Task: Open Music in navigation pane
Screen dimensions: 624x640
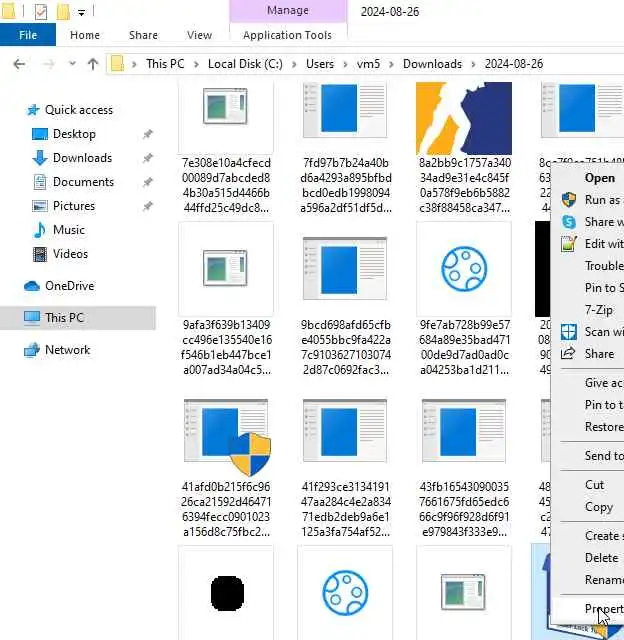Action: pyautogui.click(x=69, y=230)
